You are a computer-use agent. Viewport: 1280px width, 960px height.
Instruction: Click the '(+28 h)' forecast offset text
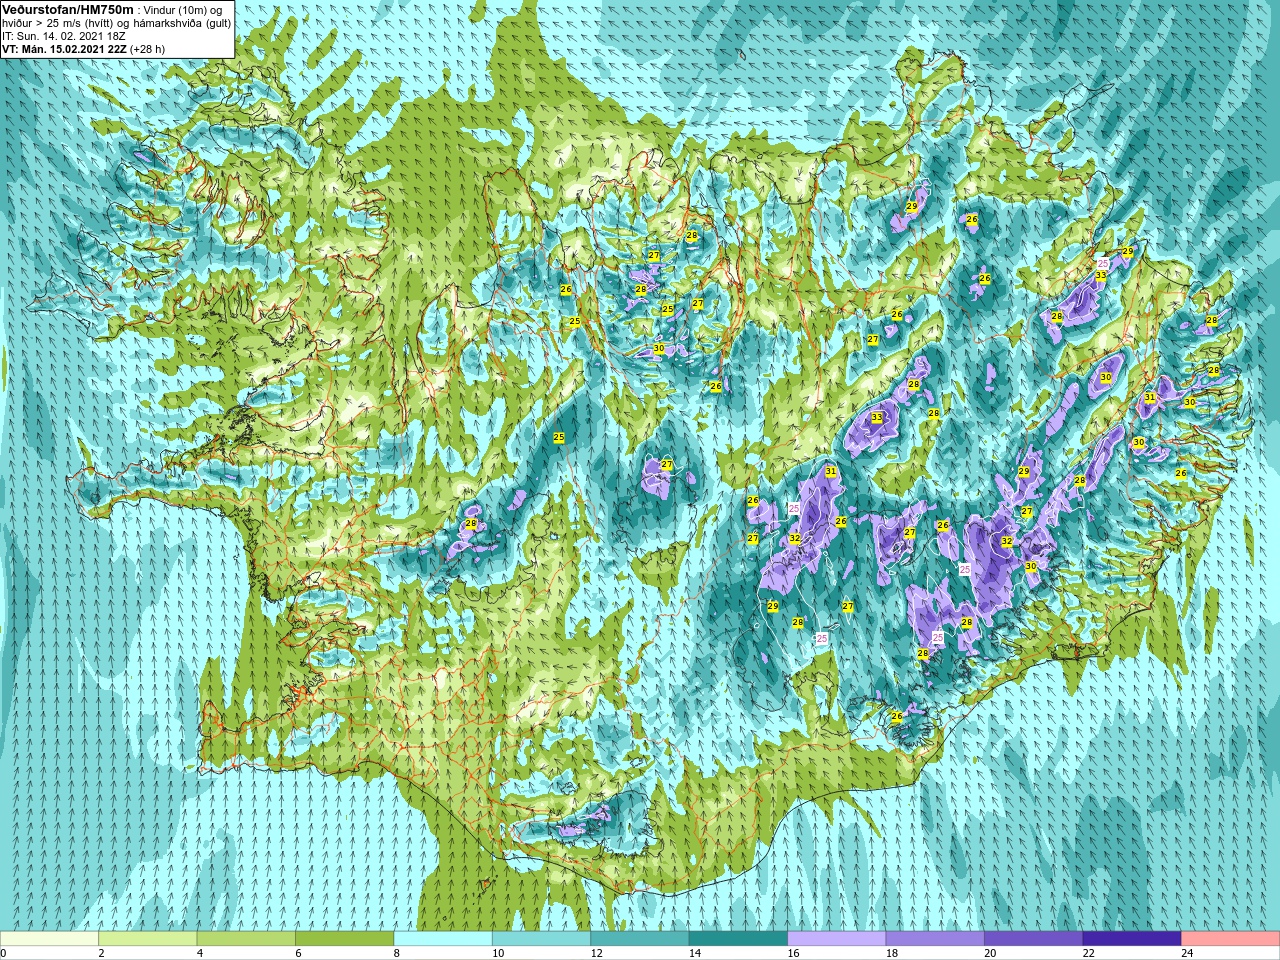(148, 48)
